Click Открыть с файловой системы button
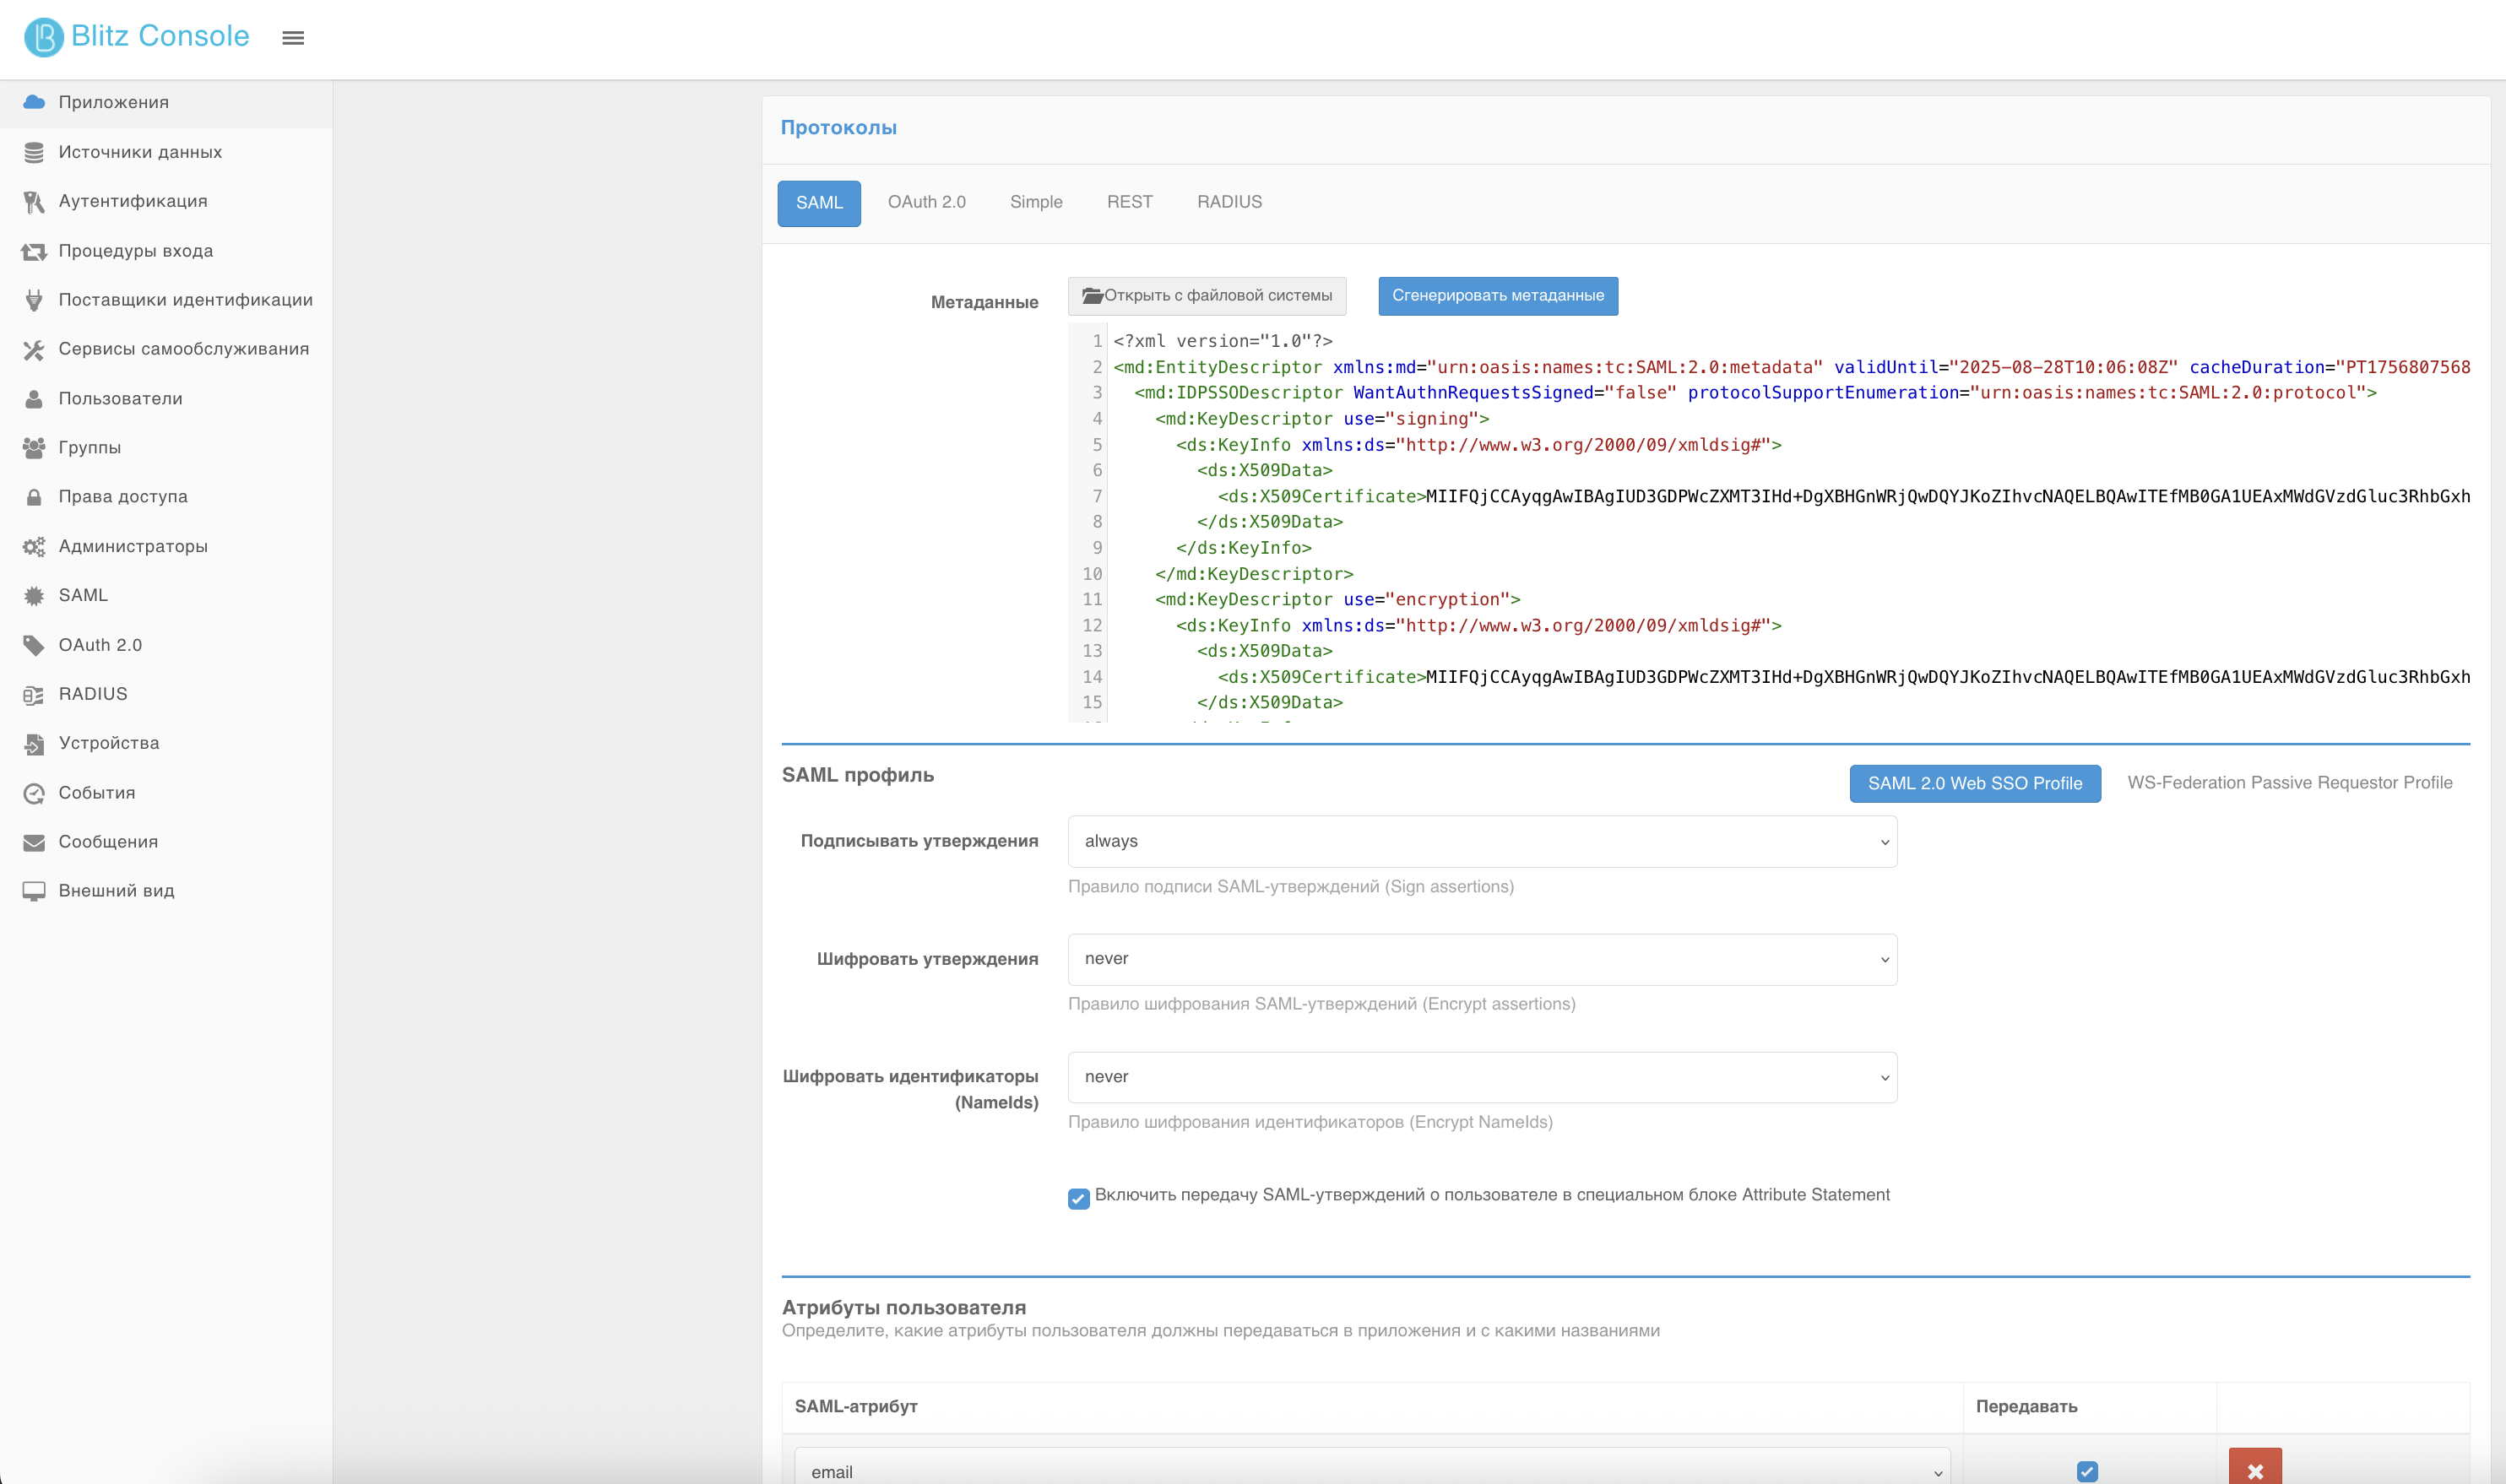2506x1484 pixels. click(1207, 296)
